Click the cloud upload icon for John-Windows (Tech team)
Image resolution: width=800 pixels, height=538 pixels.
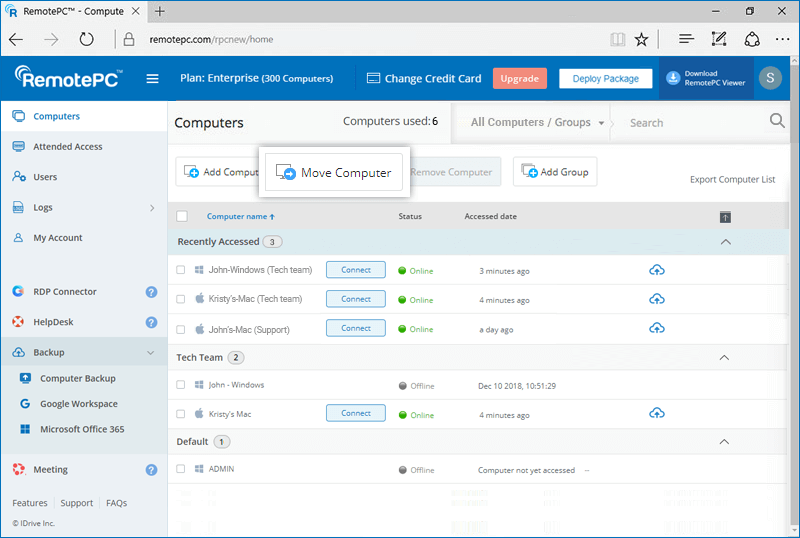pyautogui.click(x=657, y=270)
